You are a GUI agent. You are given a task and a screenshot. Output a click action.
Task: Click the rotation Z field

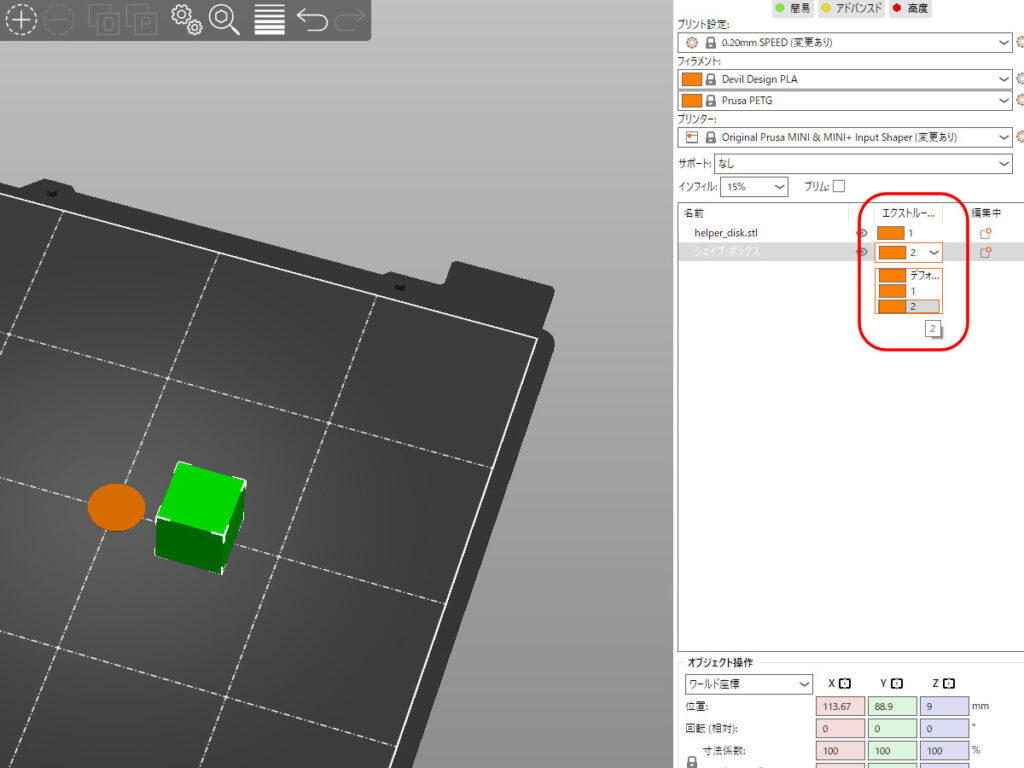(944, 728)
